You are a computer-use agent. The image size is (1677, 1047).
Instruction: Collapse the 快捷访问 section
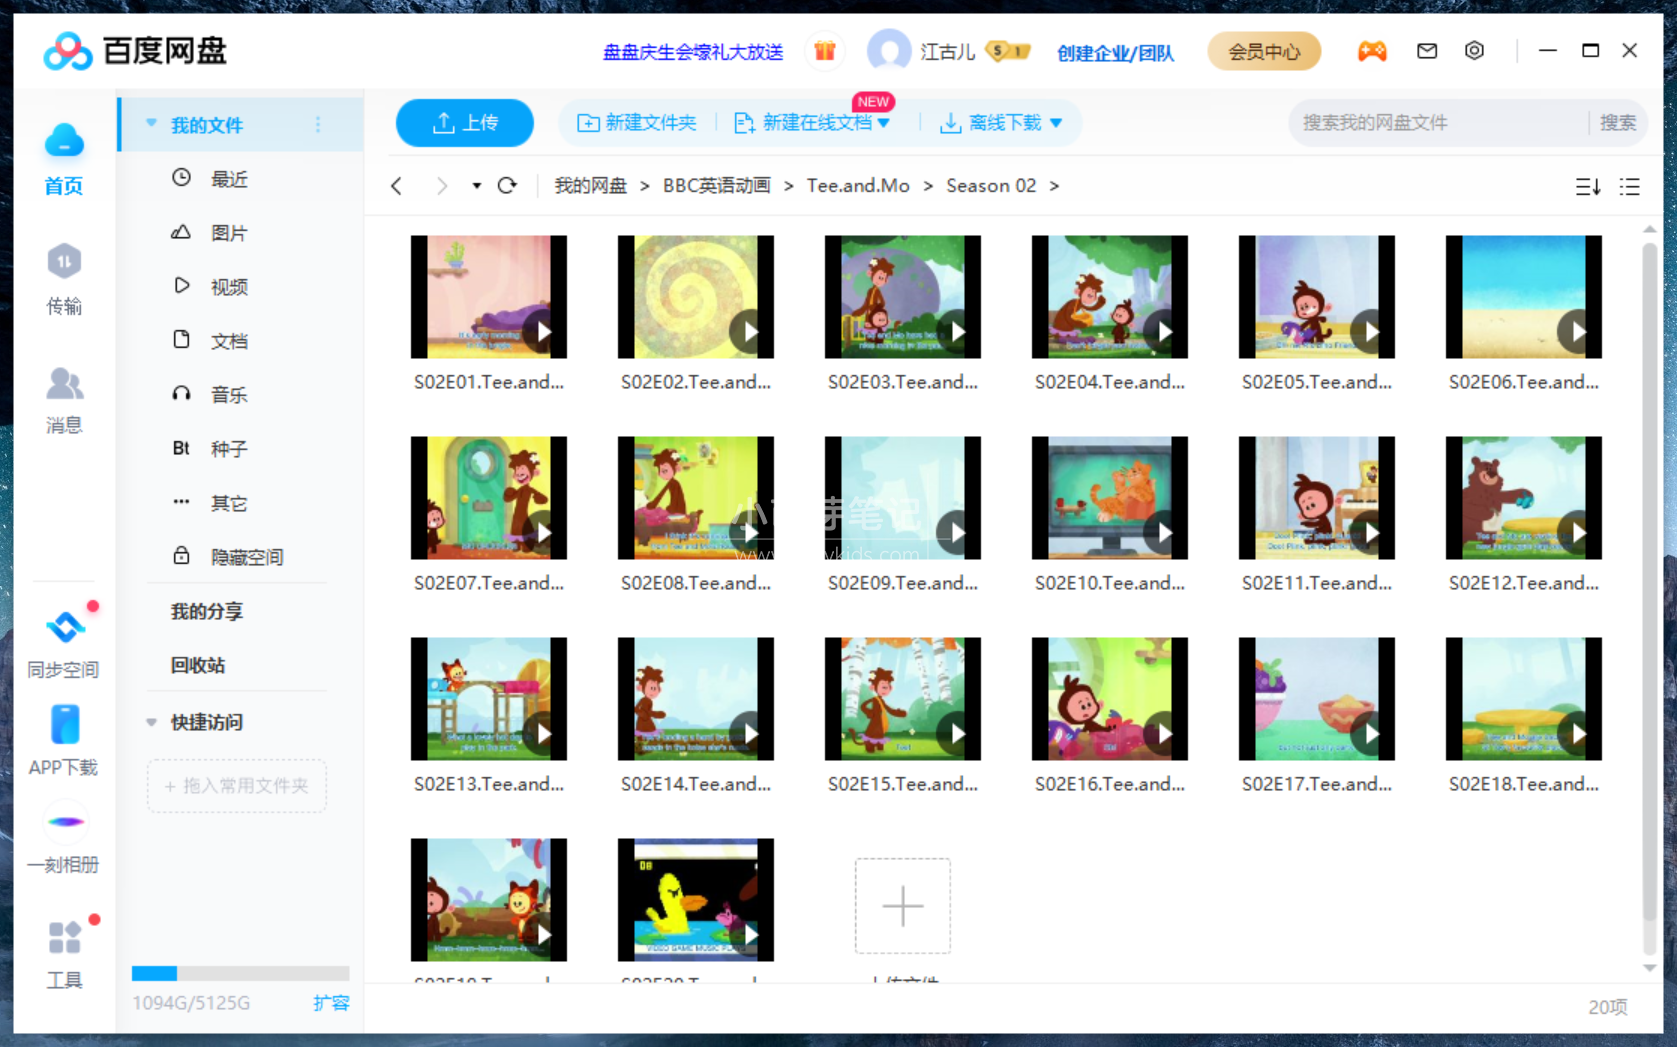pyautogui.click(x=151, y=722)
